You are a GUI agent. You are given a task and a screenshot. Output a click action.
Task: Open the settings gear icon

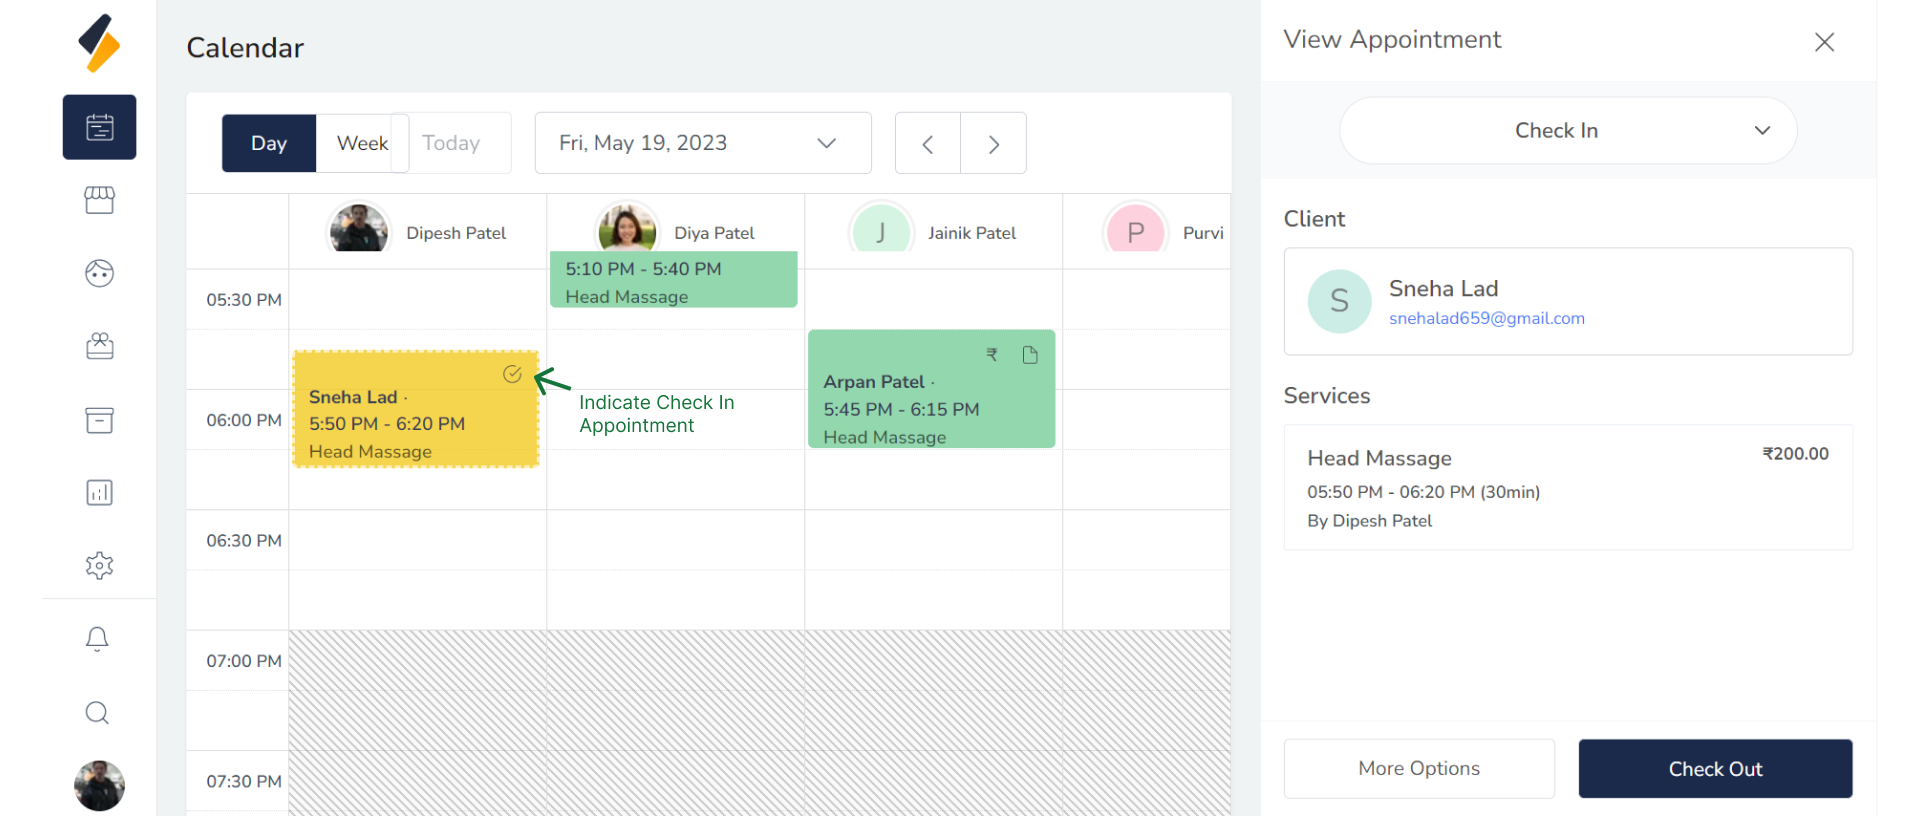pyautogui.click(x=99, y=565)
